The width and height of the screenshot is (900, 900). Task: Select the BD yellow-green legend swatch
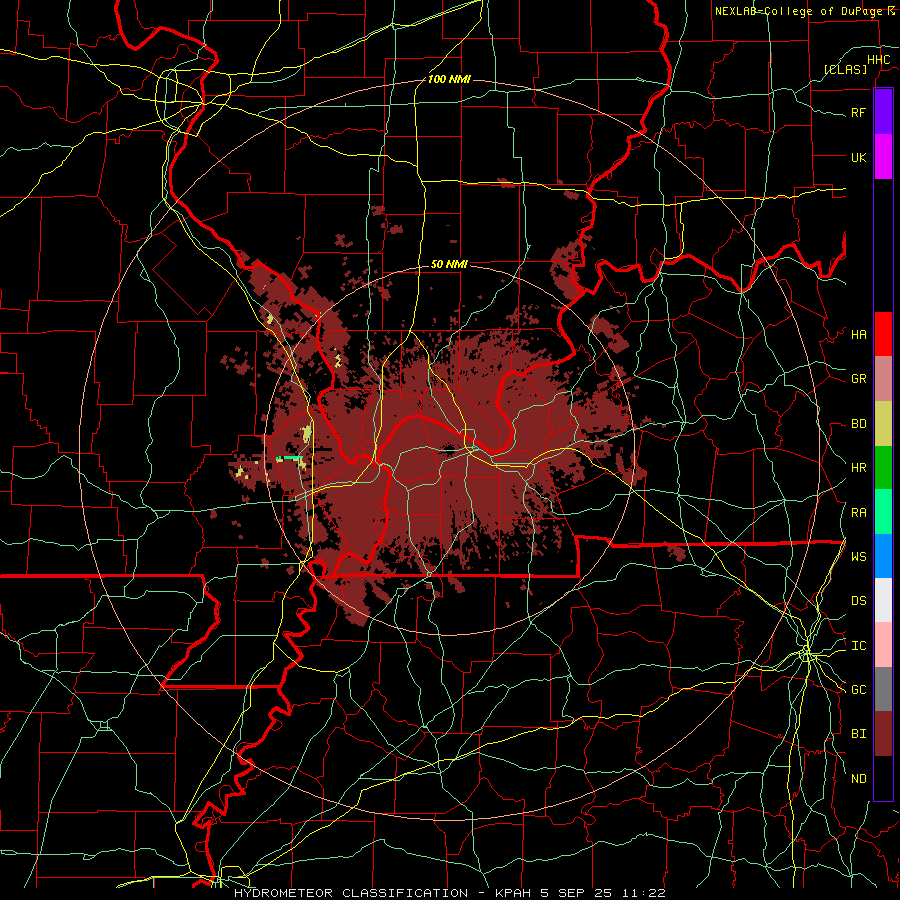[883, 423]
